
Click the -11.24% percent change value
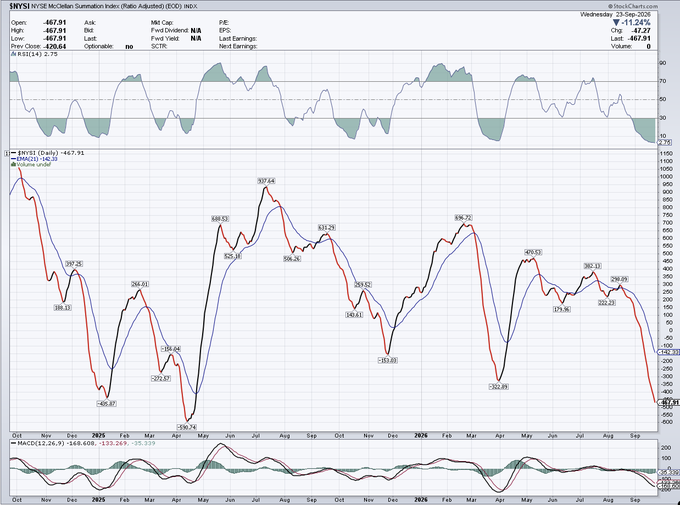pos(636,23)
